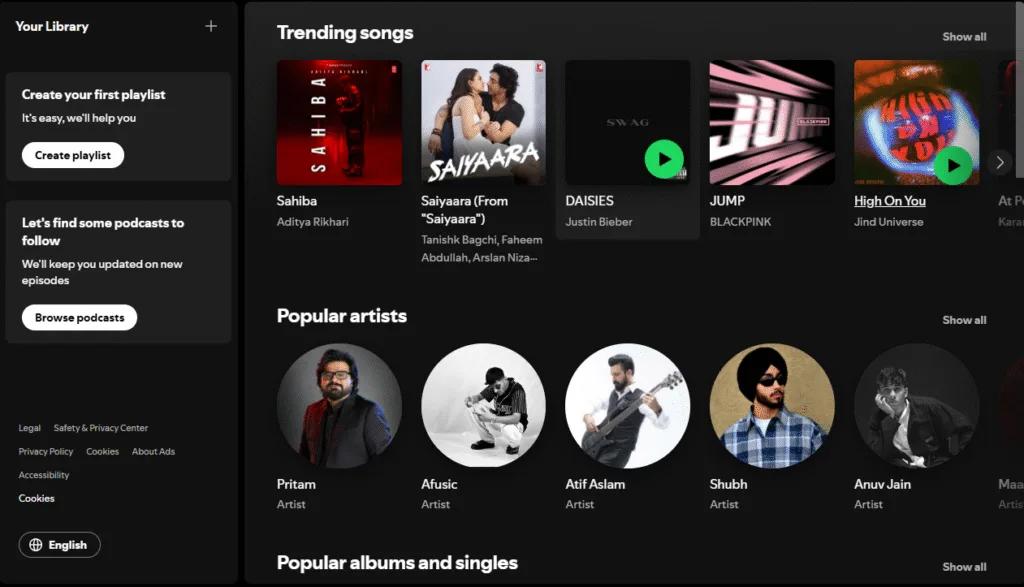Play High On You with green play button

point(953,165)
